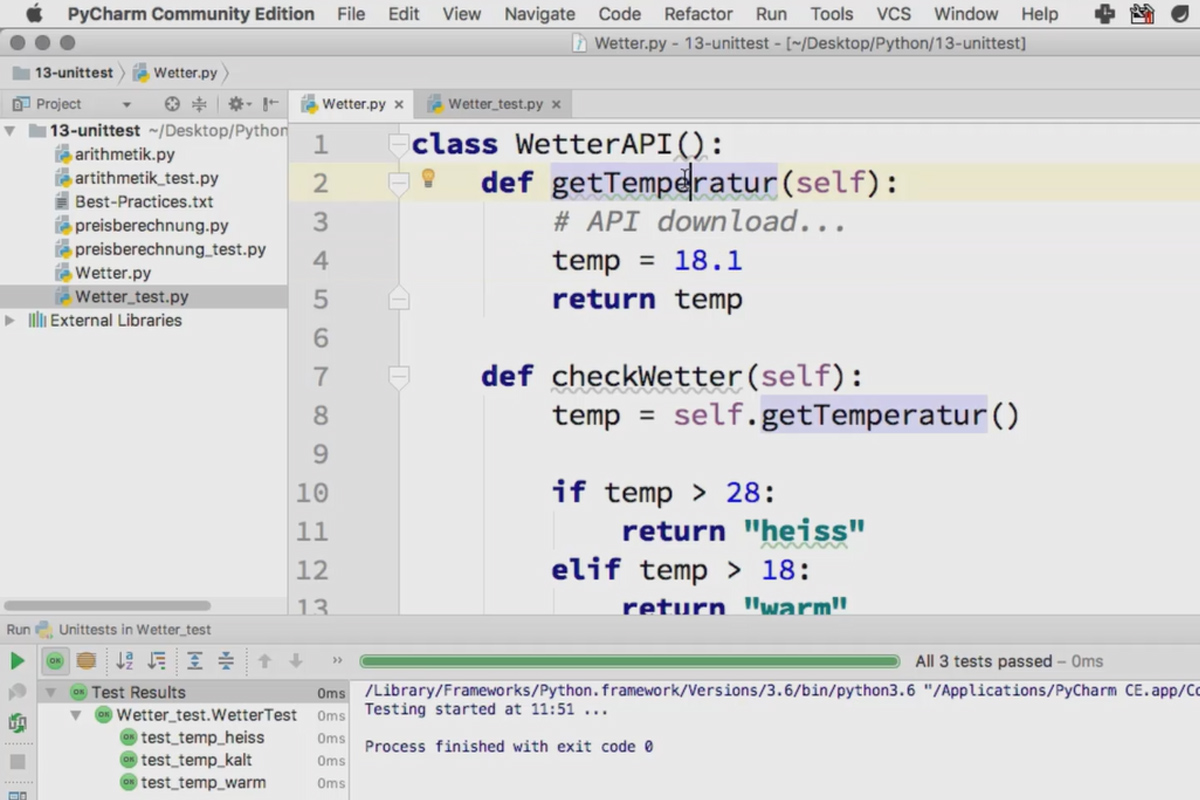Click 'All 3 tests passed' status text
Image resolution: width=1200 pixels, height=800 pixels.
(984, 661)
